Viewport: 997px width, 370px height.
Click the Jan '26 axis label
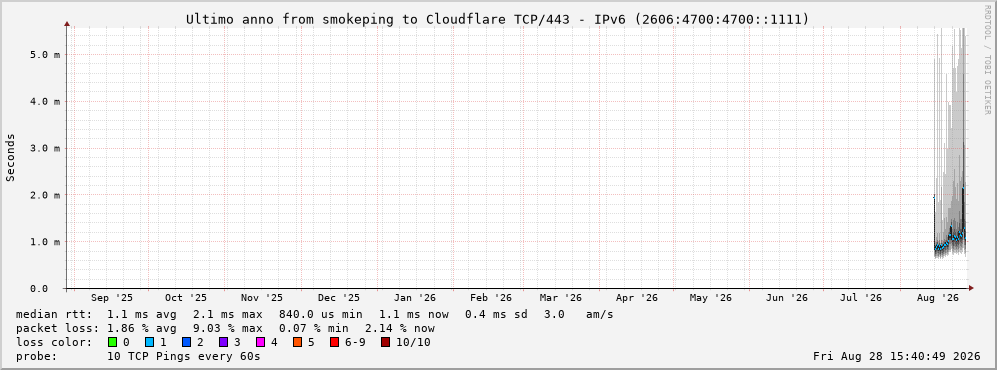tap(415, 298)
